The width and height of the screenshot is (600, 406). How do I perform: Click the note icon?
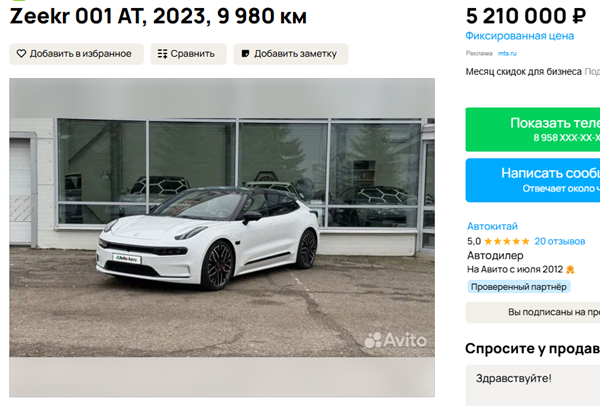tap(245, 54)
